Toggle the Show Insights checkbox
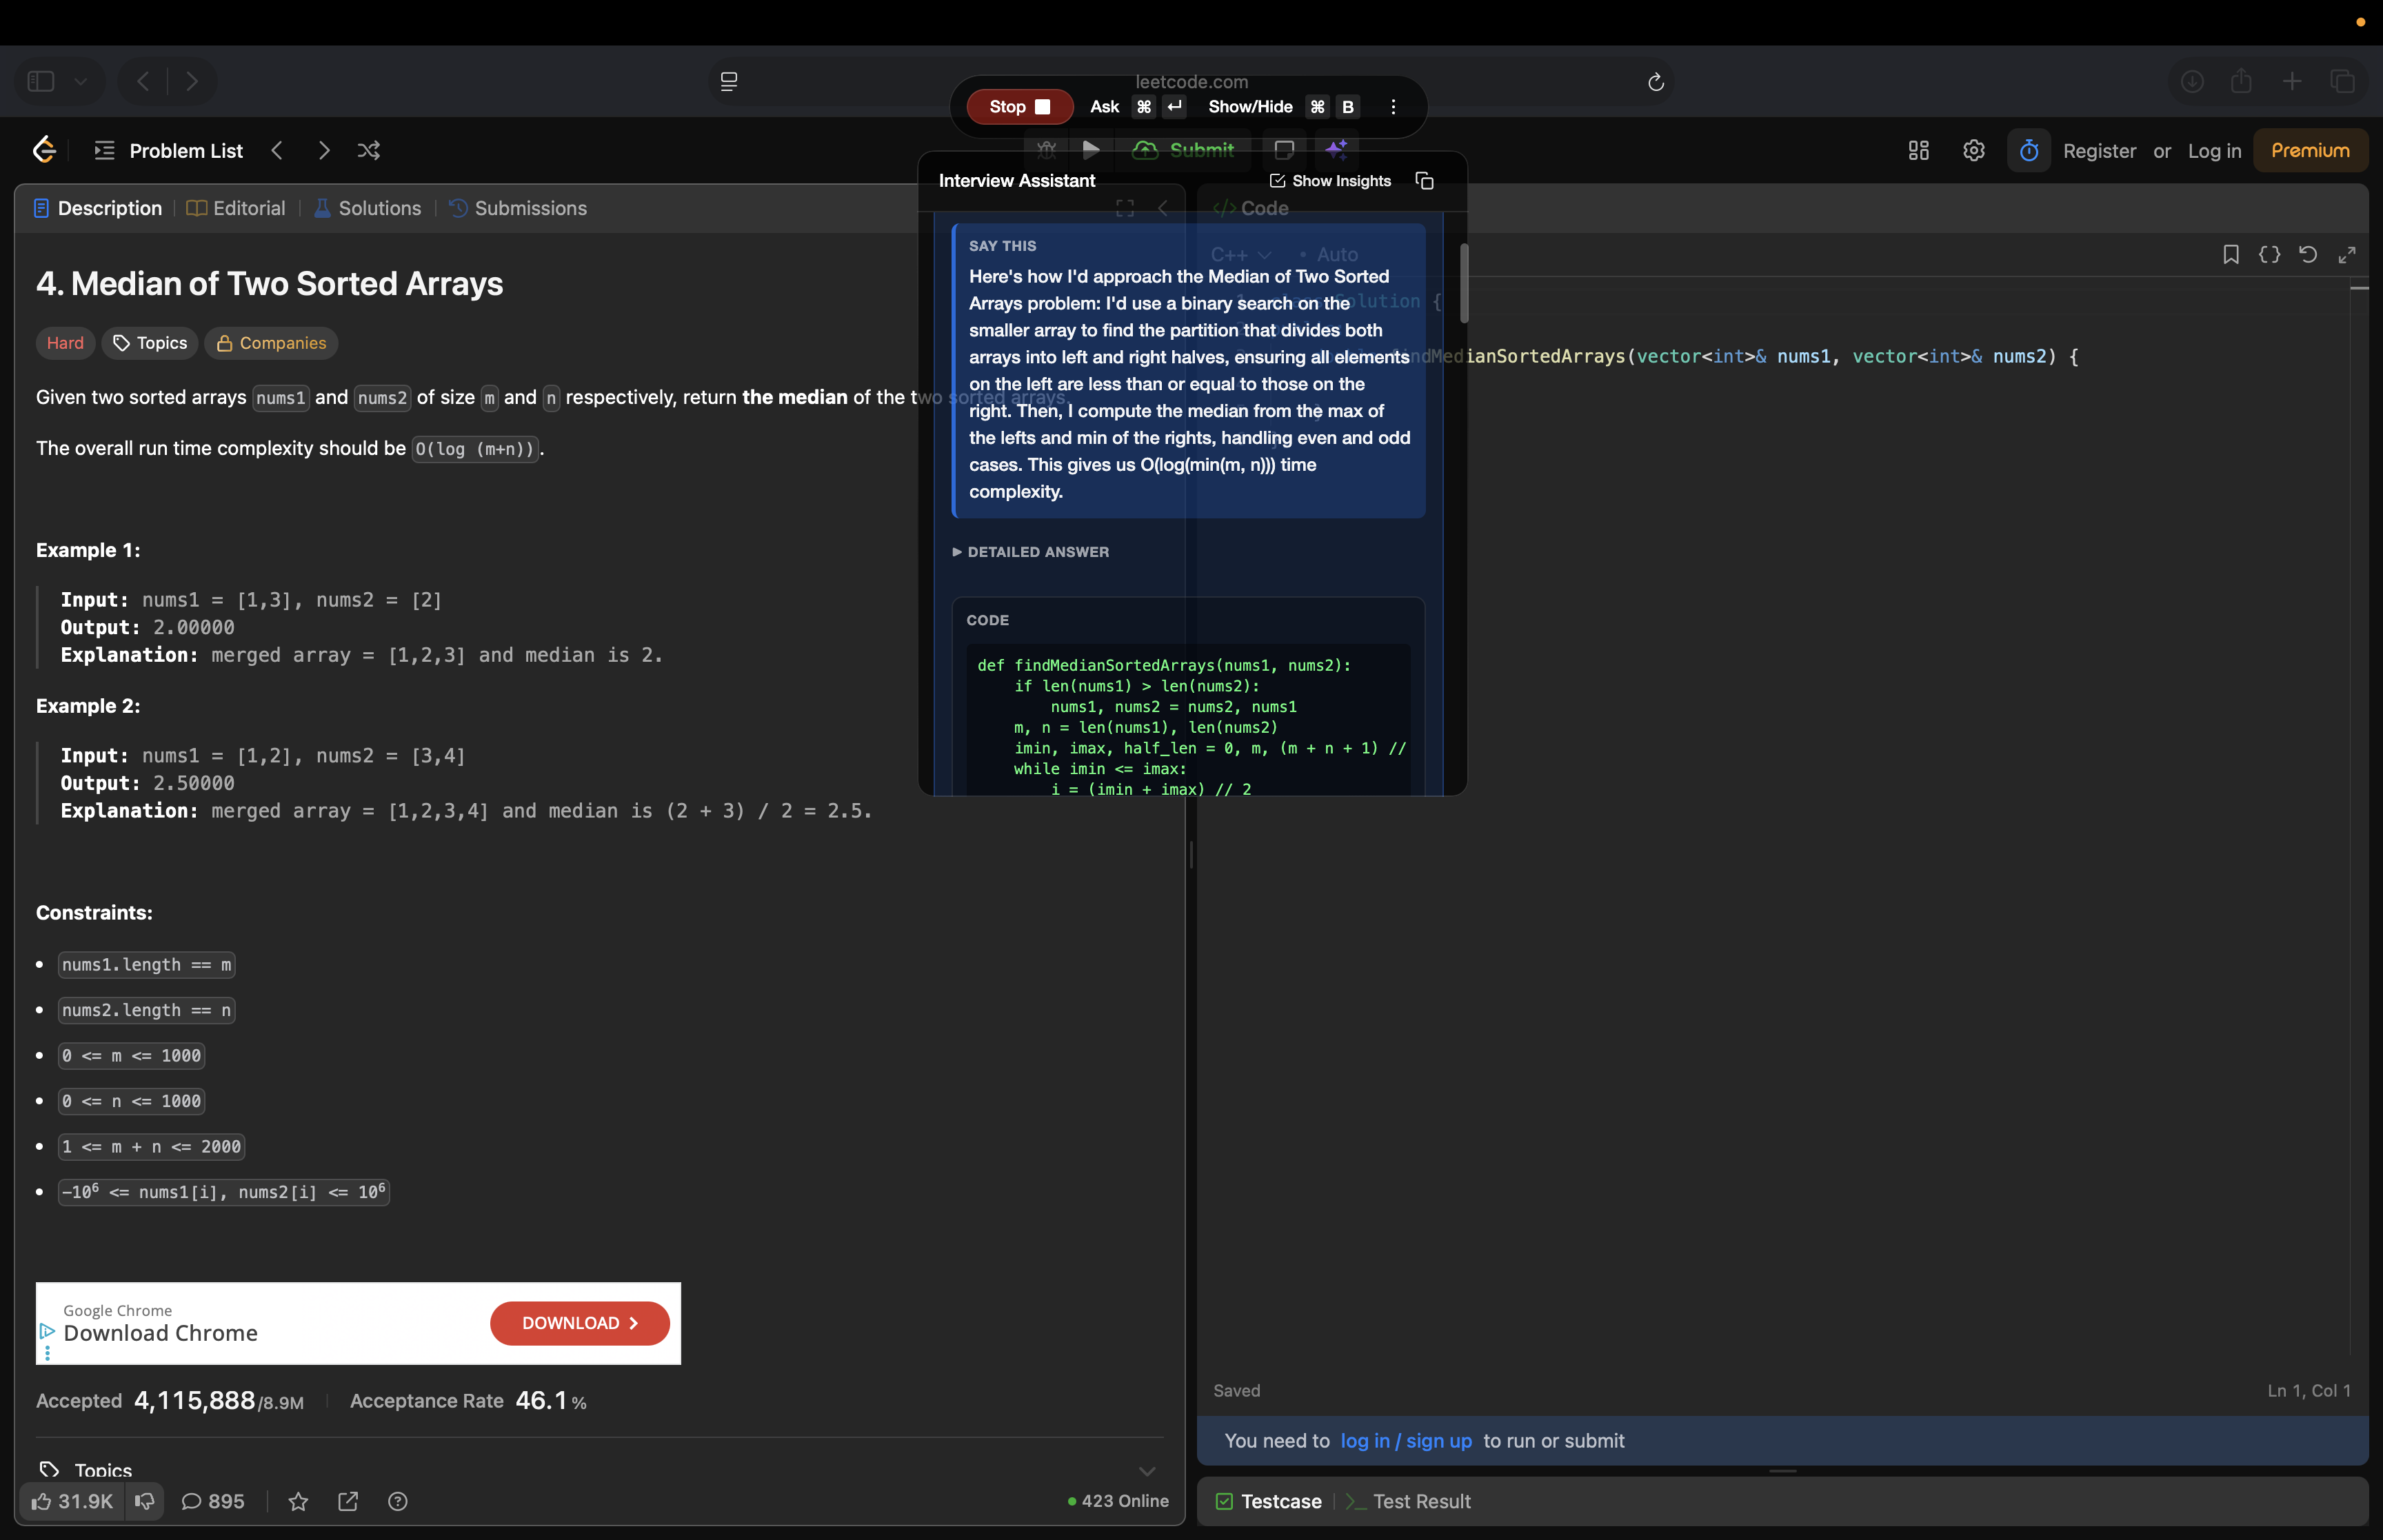Screen dimensions: 2383x1540 pyautogui.click(x=1278, y=181)
